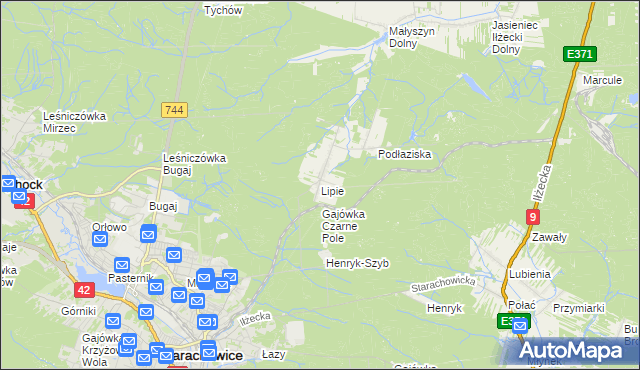Select the Pasternik label
The height and width of the screenshot is (370, 640).
(x=131, y=278)
